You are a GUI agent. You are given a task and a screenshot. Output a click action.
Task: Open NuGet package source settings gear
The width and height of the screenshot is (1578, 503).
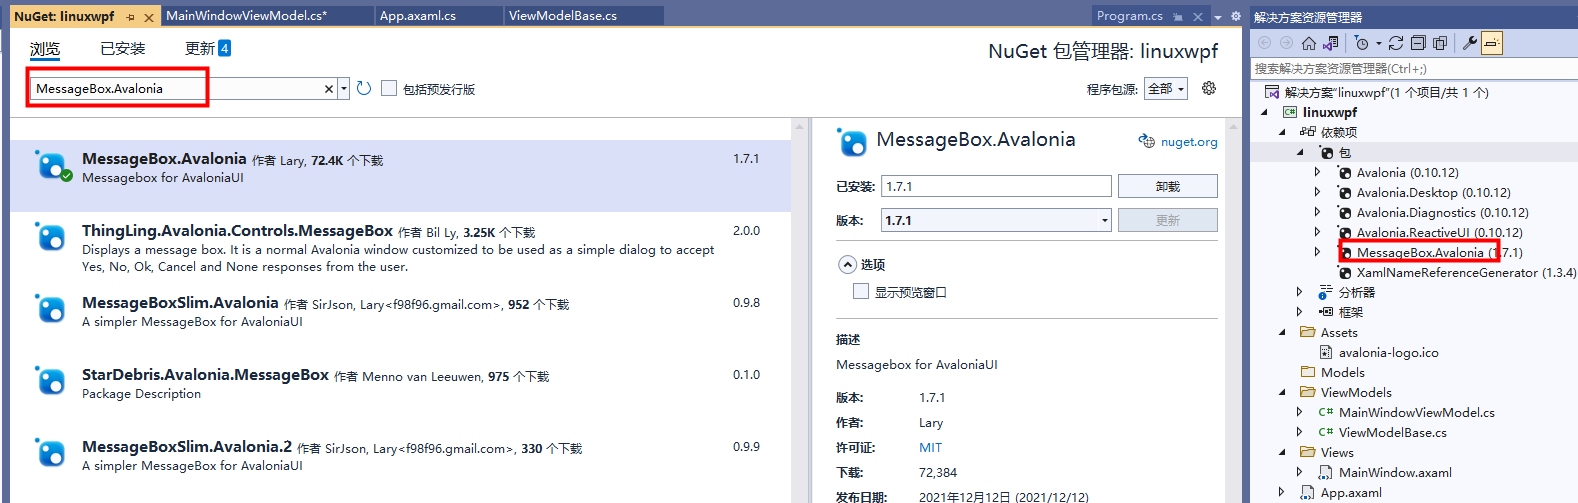(x=1209, y=88)
